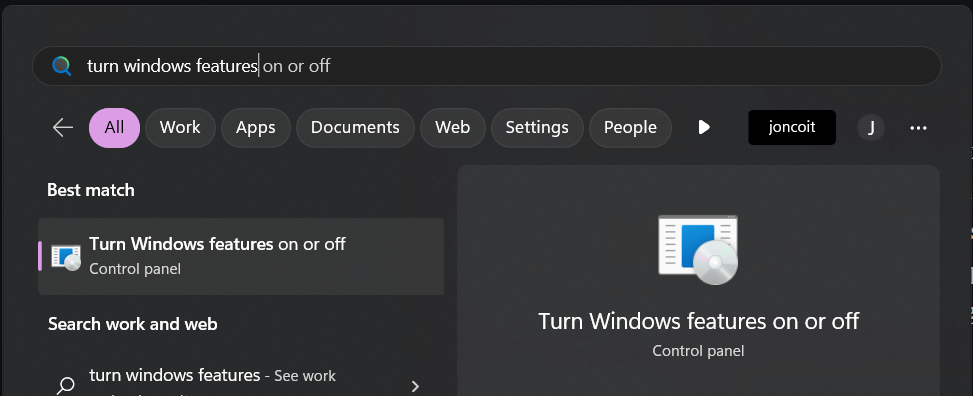Click the Windows features icon in best match
Image resolution: width=973 pixels, height=396 pixels.
(66, 257)
